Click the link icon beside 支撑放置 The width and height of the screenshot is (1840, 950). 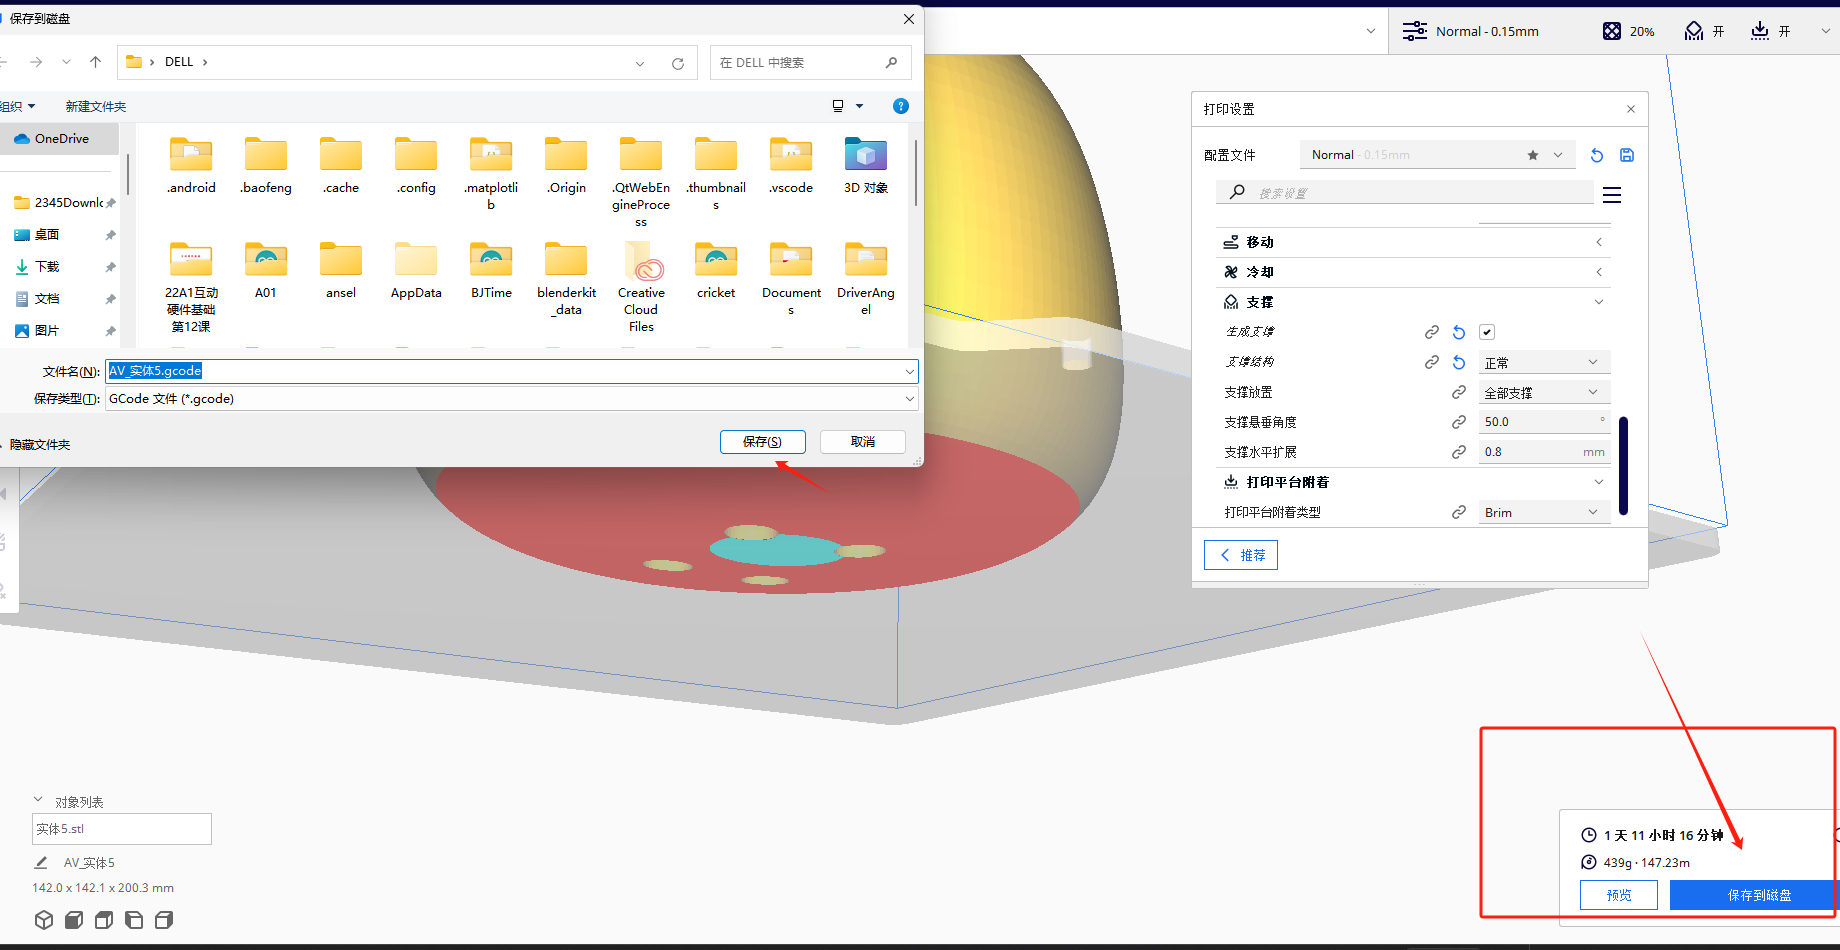[x=1459, y=392]
